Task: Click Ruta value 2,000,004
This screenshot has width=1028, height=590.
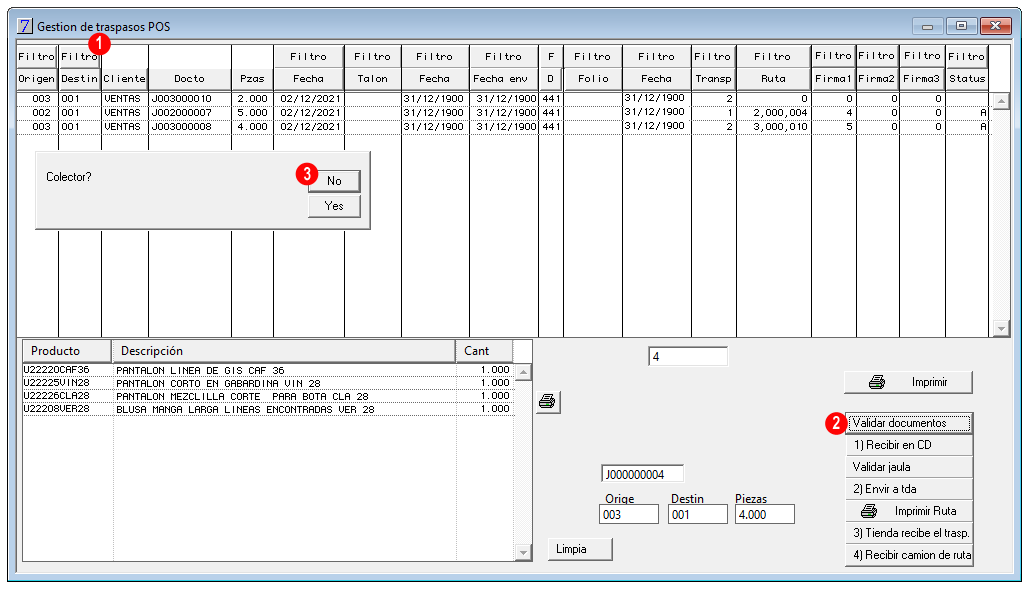Action: 780,113
